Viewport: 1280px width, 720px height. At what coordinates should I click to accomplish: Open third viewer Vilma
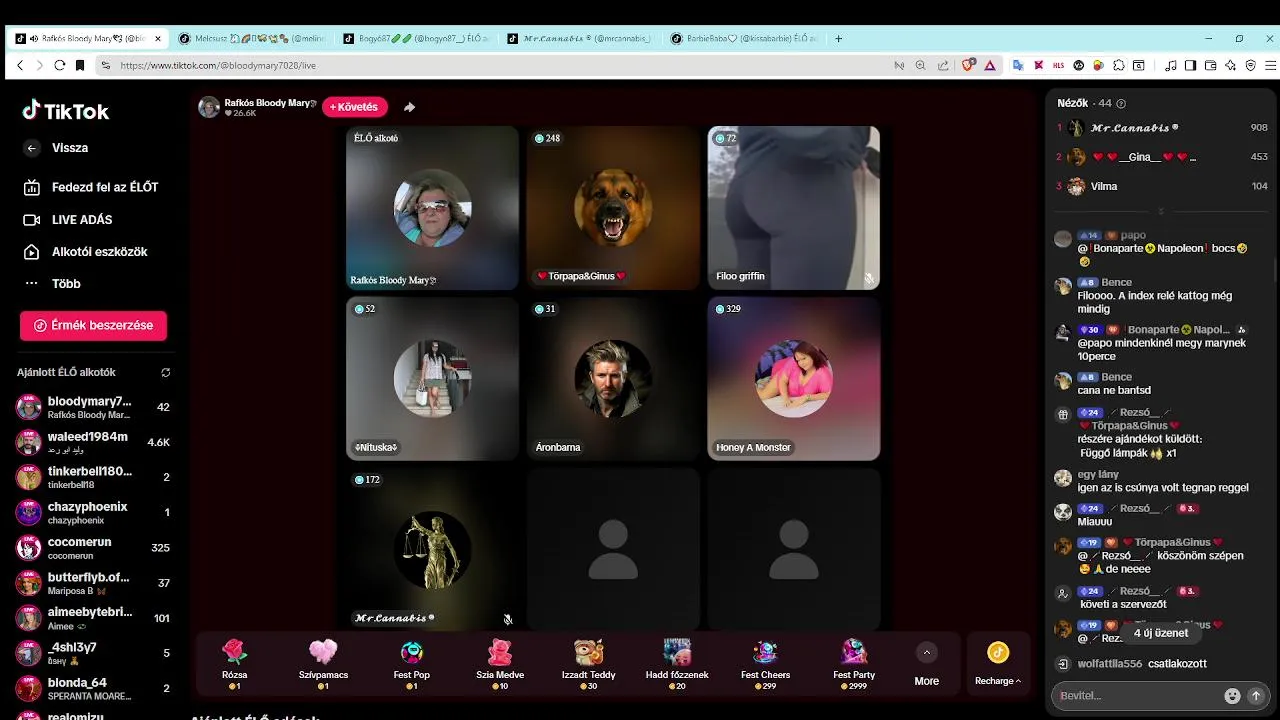pyautogui.click(x=1162, y=186)
